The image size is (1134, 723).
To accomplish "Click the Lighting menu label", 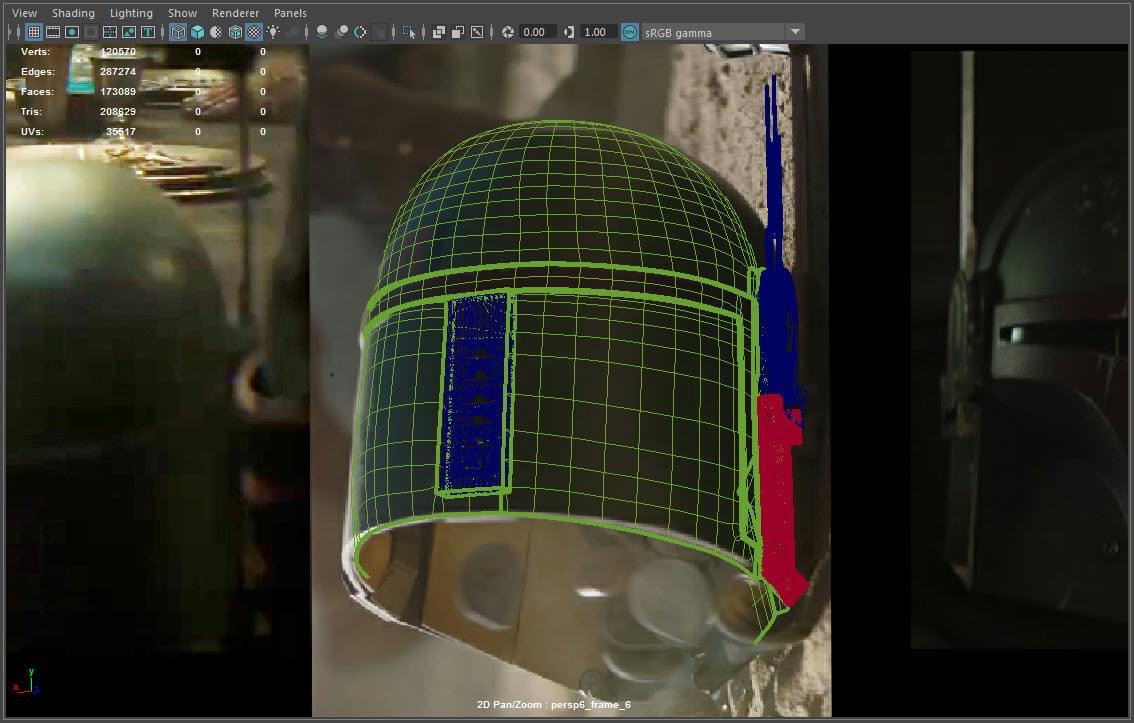I will coord(131,13).
